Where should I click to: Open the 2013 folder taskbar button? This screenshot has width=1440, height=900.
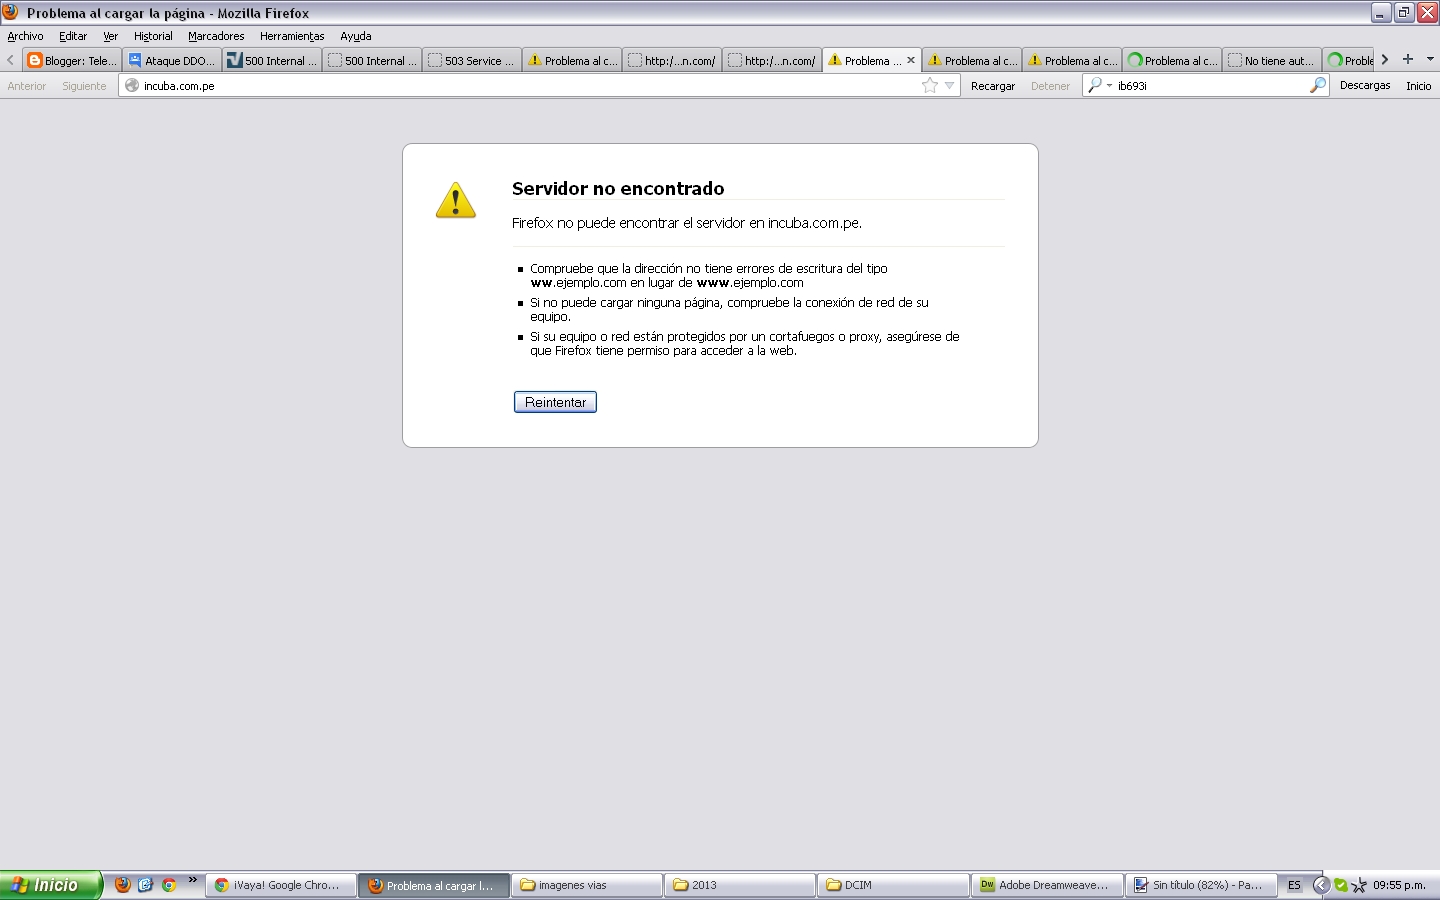740,885
